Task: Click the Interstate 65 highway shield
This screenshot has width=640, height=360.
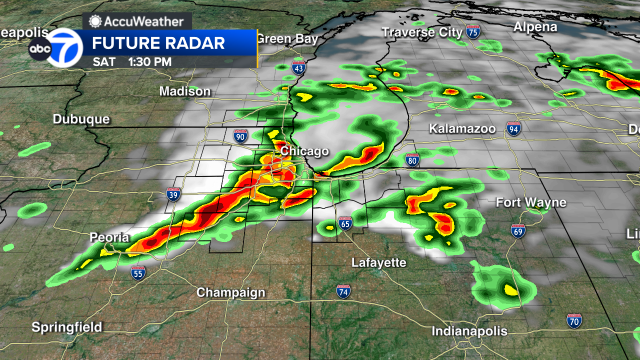Action: pyautogui.click(x=345, y=223)
